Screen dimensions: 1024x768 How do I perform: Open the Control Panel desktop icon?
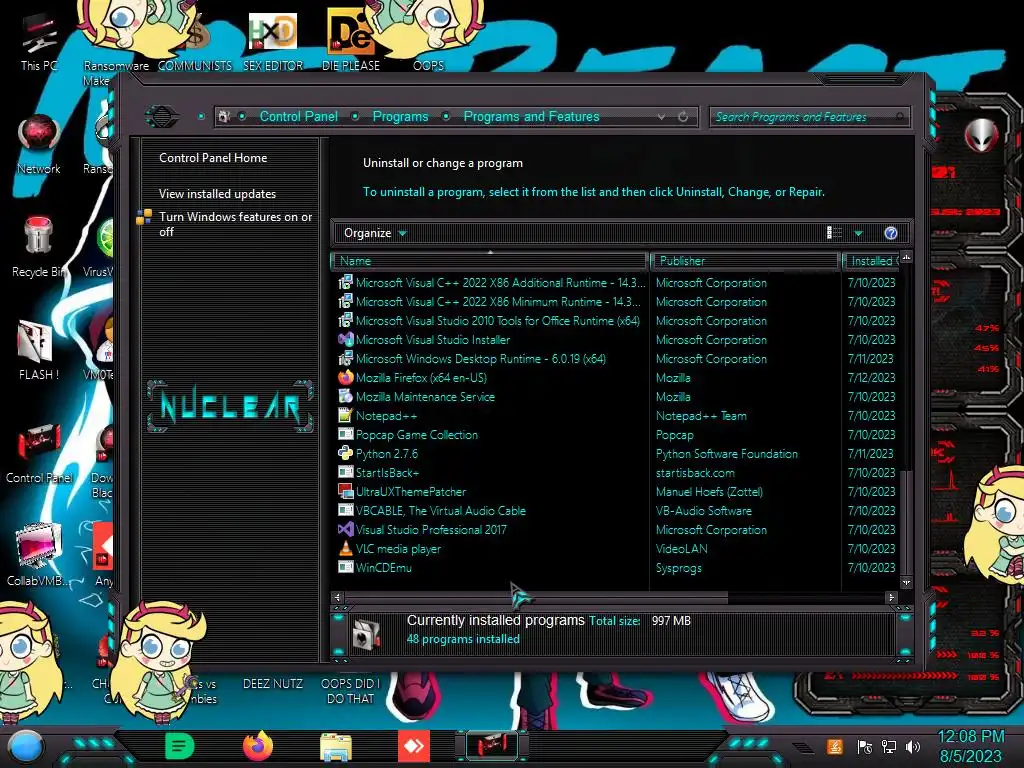coord(39,453)
